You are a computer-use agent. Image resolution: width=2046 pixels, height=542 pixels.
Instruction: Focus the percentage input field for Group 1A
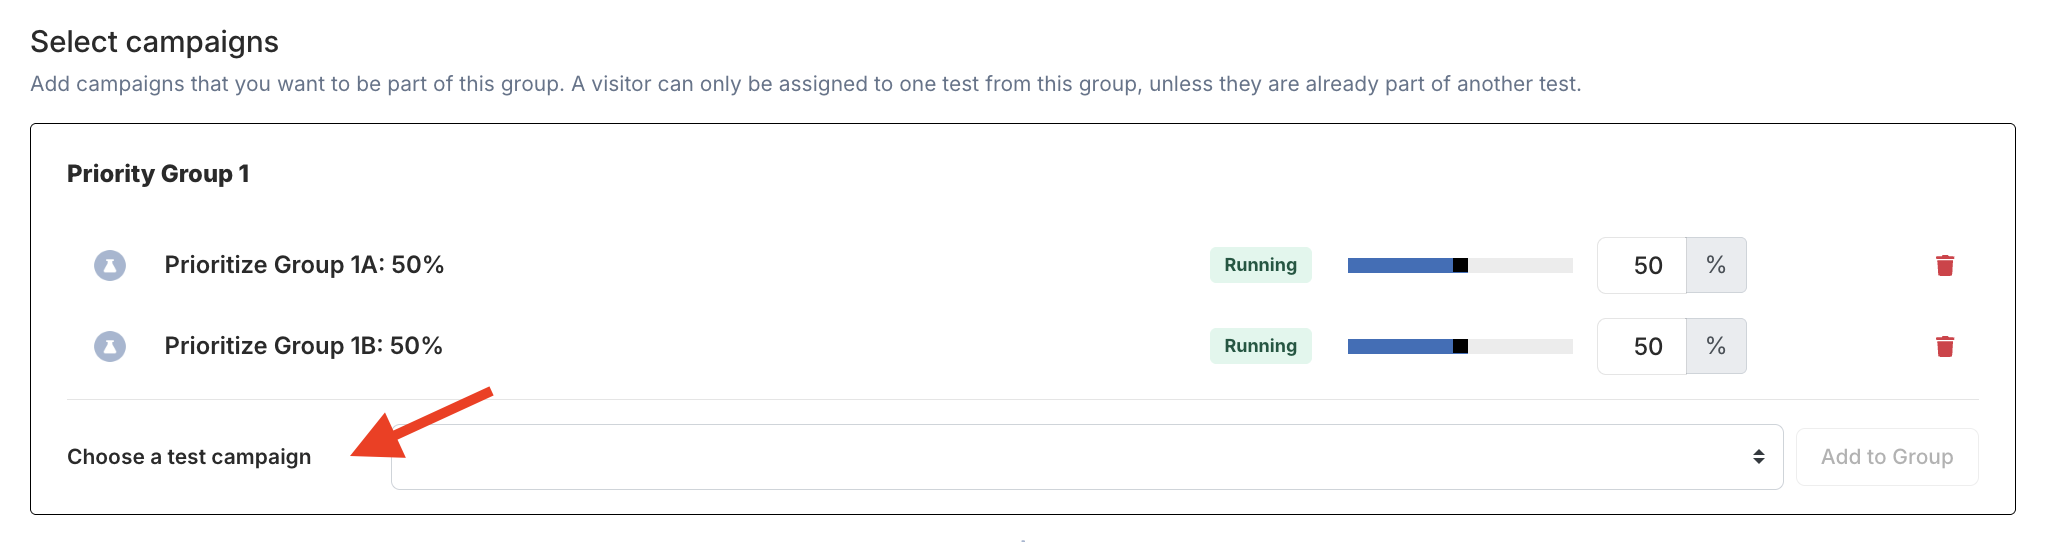coord(1642,265)
